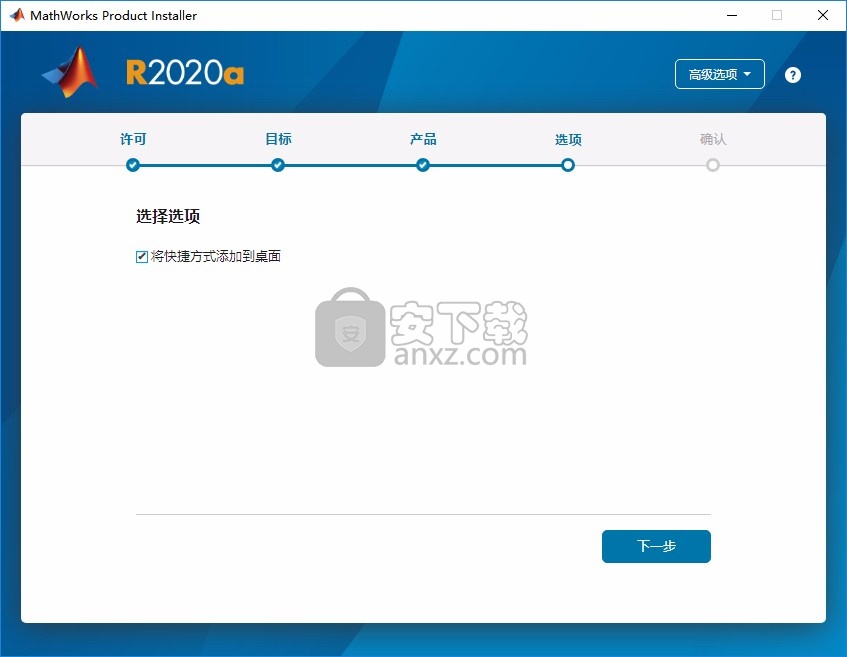Select the 选项 step label

568,140
